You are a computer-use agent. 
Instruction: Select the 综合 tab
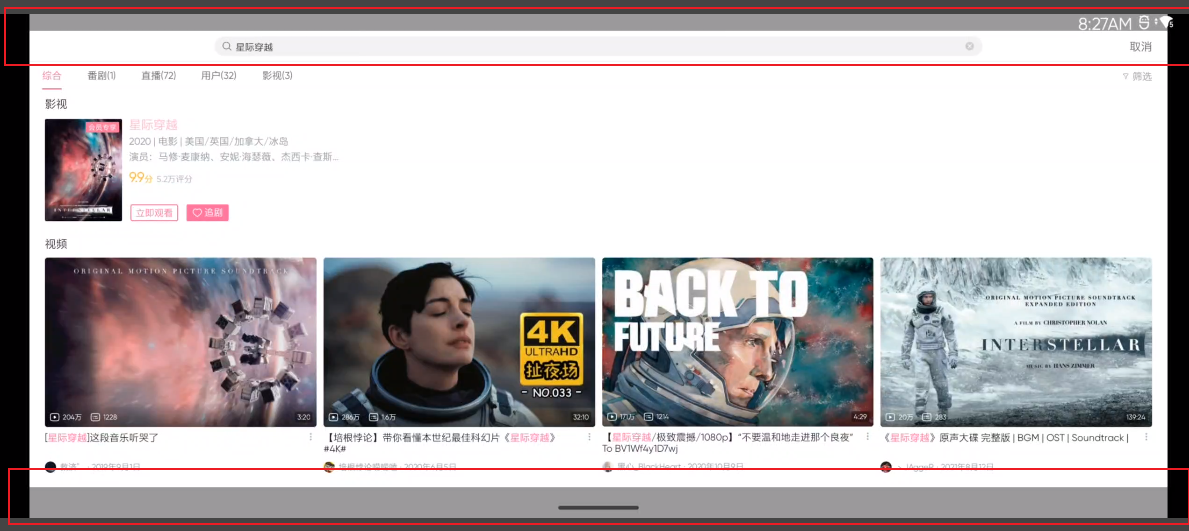click(52, 76)
